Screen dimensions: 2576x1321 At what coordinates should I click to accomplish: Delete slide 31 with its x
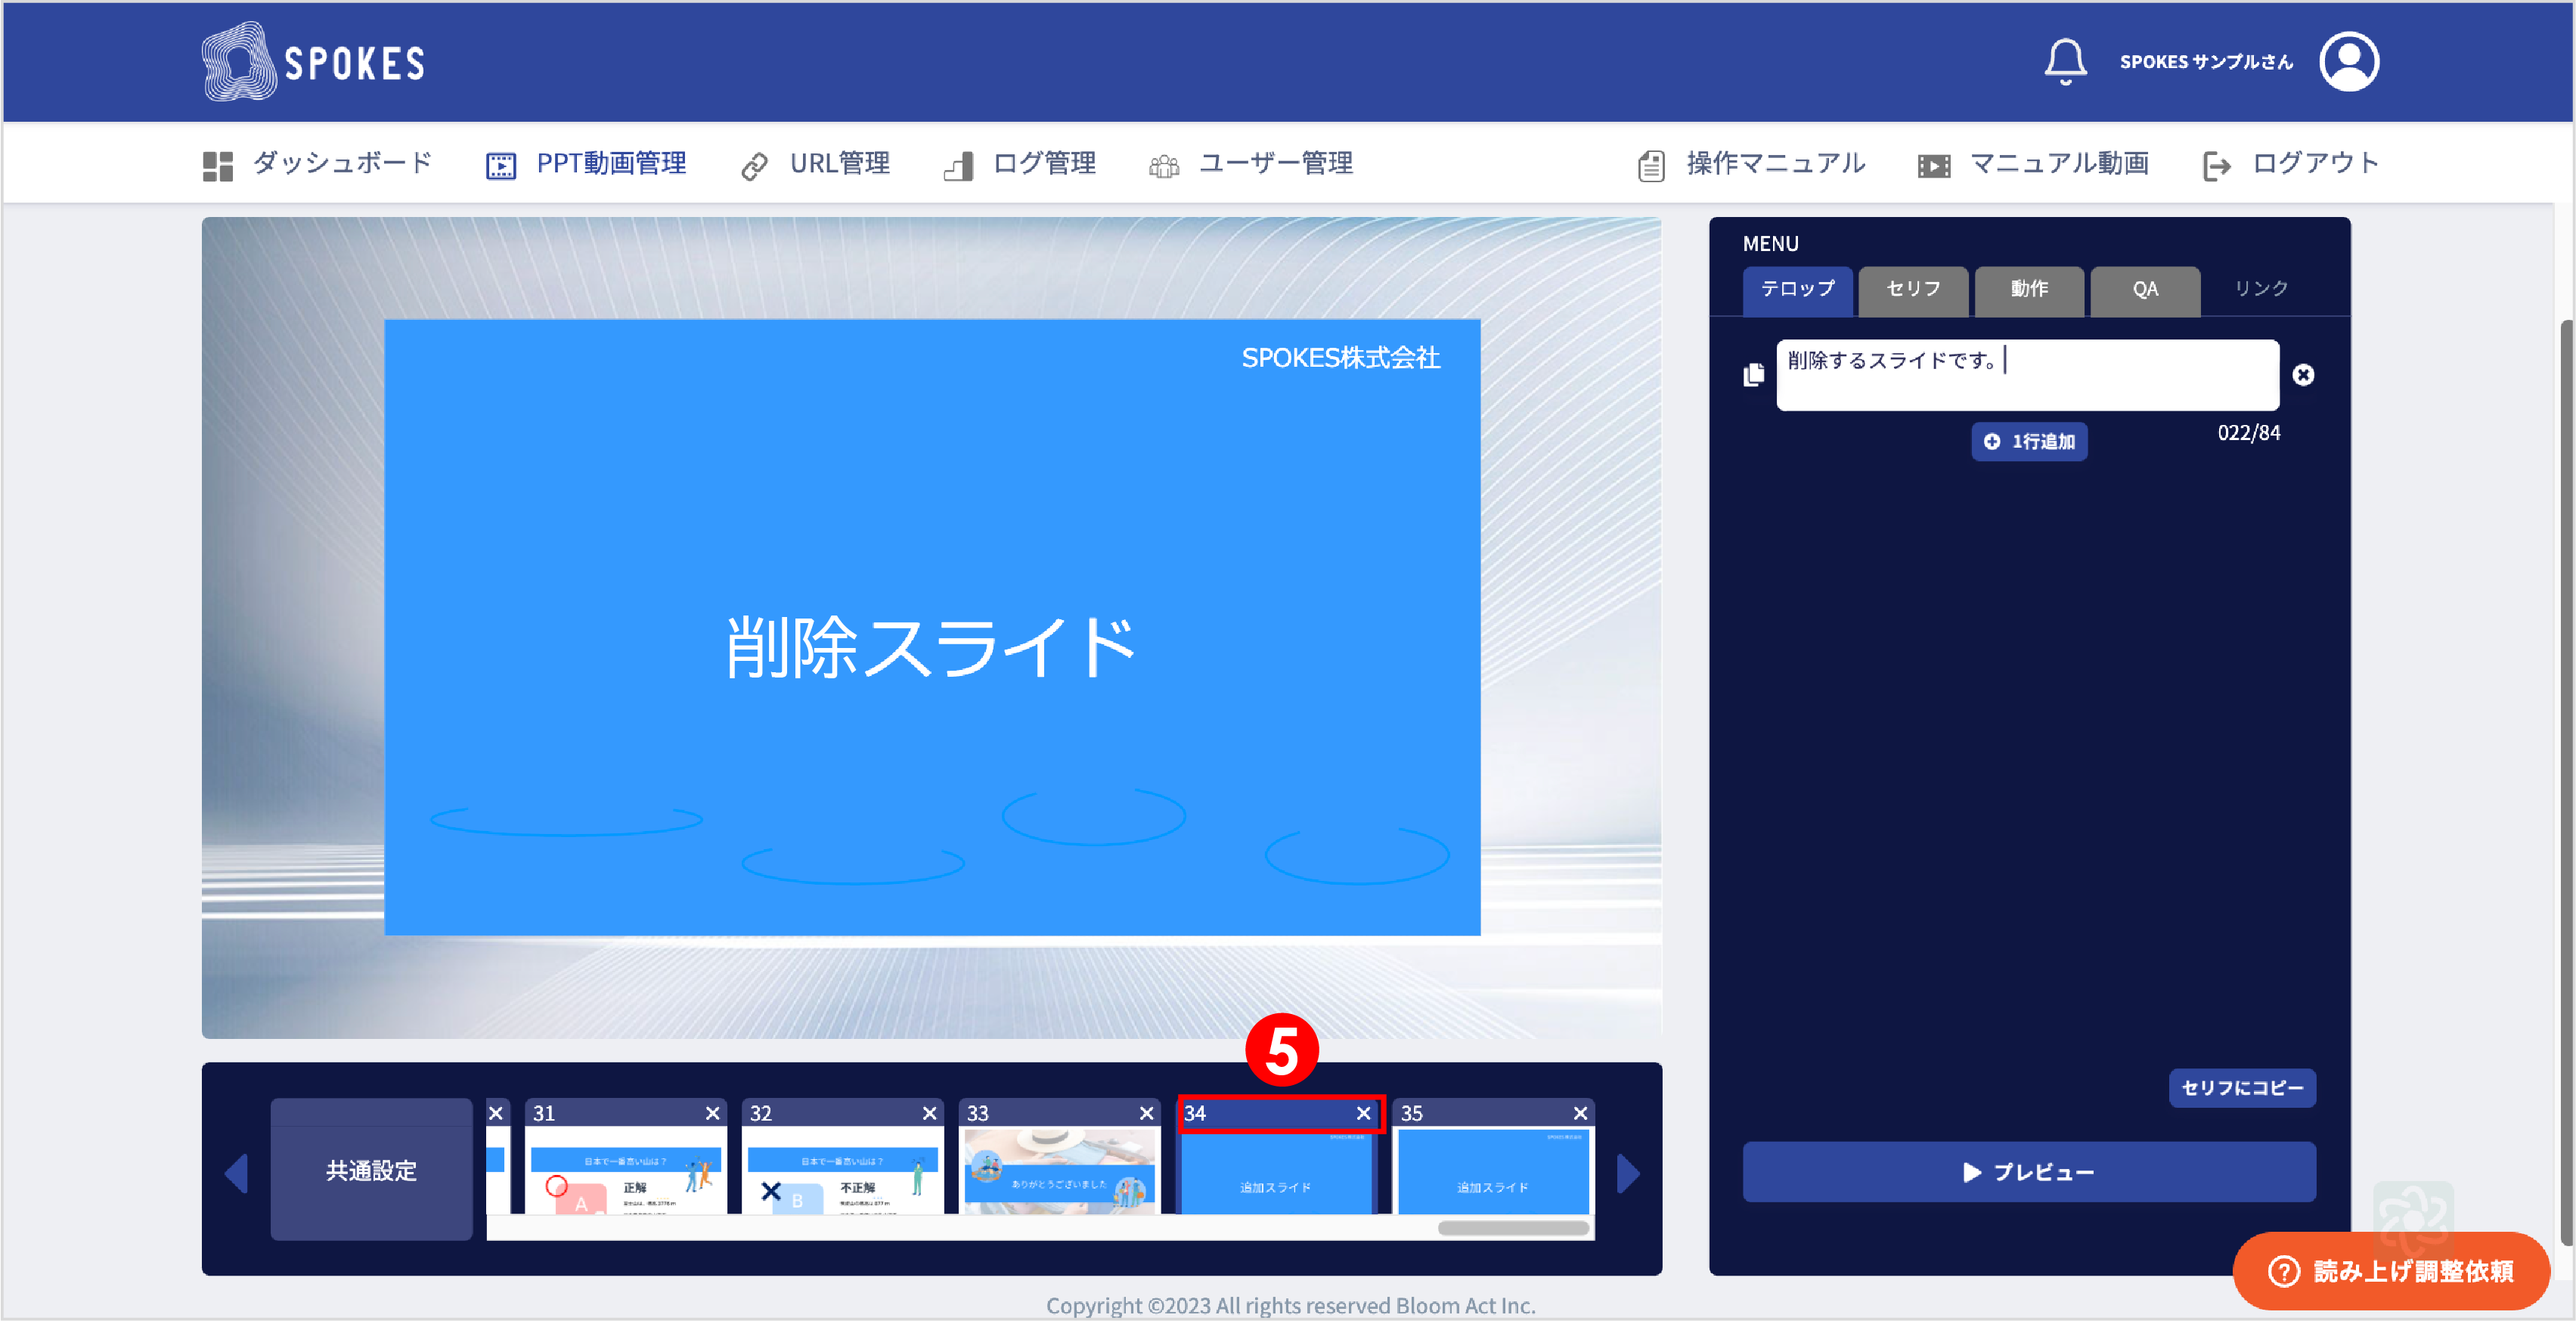[x=712, y=1114]
